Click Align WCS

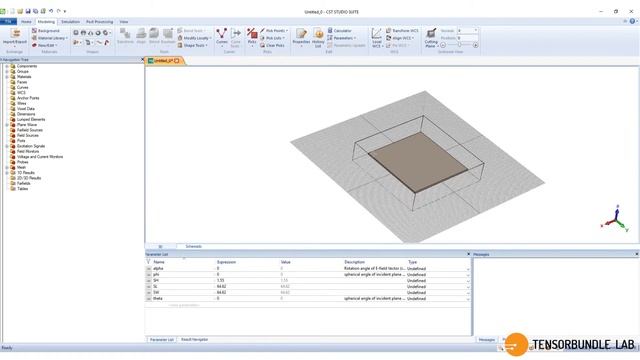tap(400, 38)
